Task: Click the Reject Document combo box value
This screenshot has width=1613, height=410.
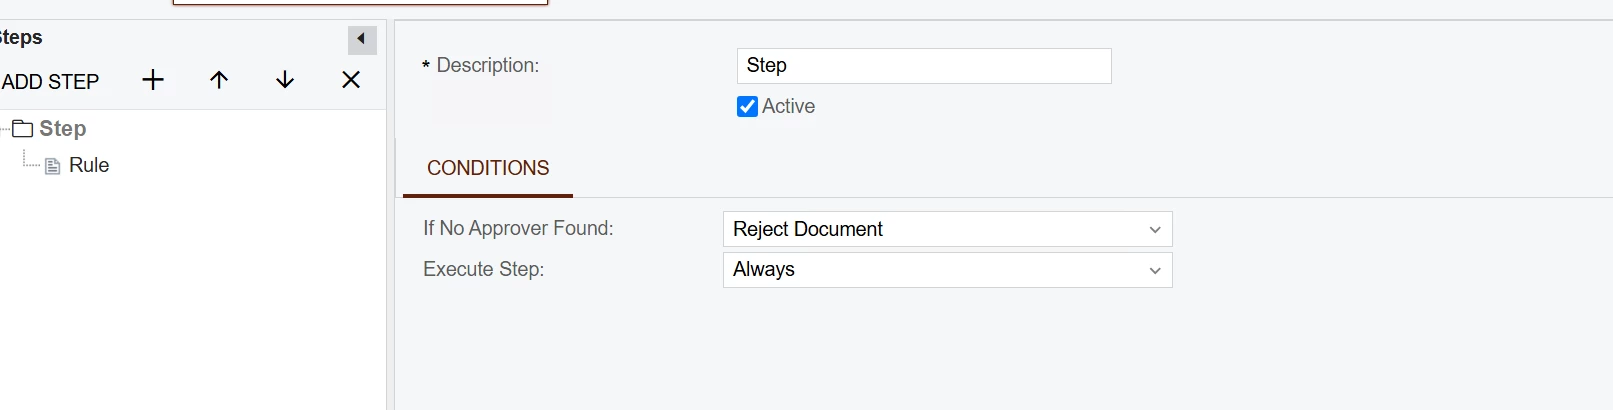Action: 947,229
